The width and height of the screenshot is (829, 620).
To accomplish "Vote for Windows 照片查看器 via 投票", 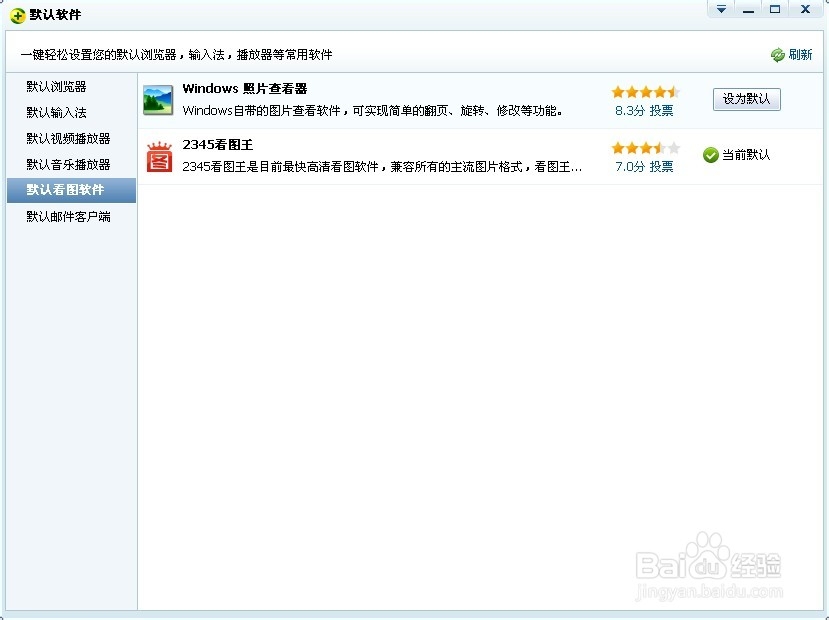I will [661, 111].
